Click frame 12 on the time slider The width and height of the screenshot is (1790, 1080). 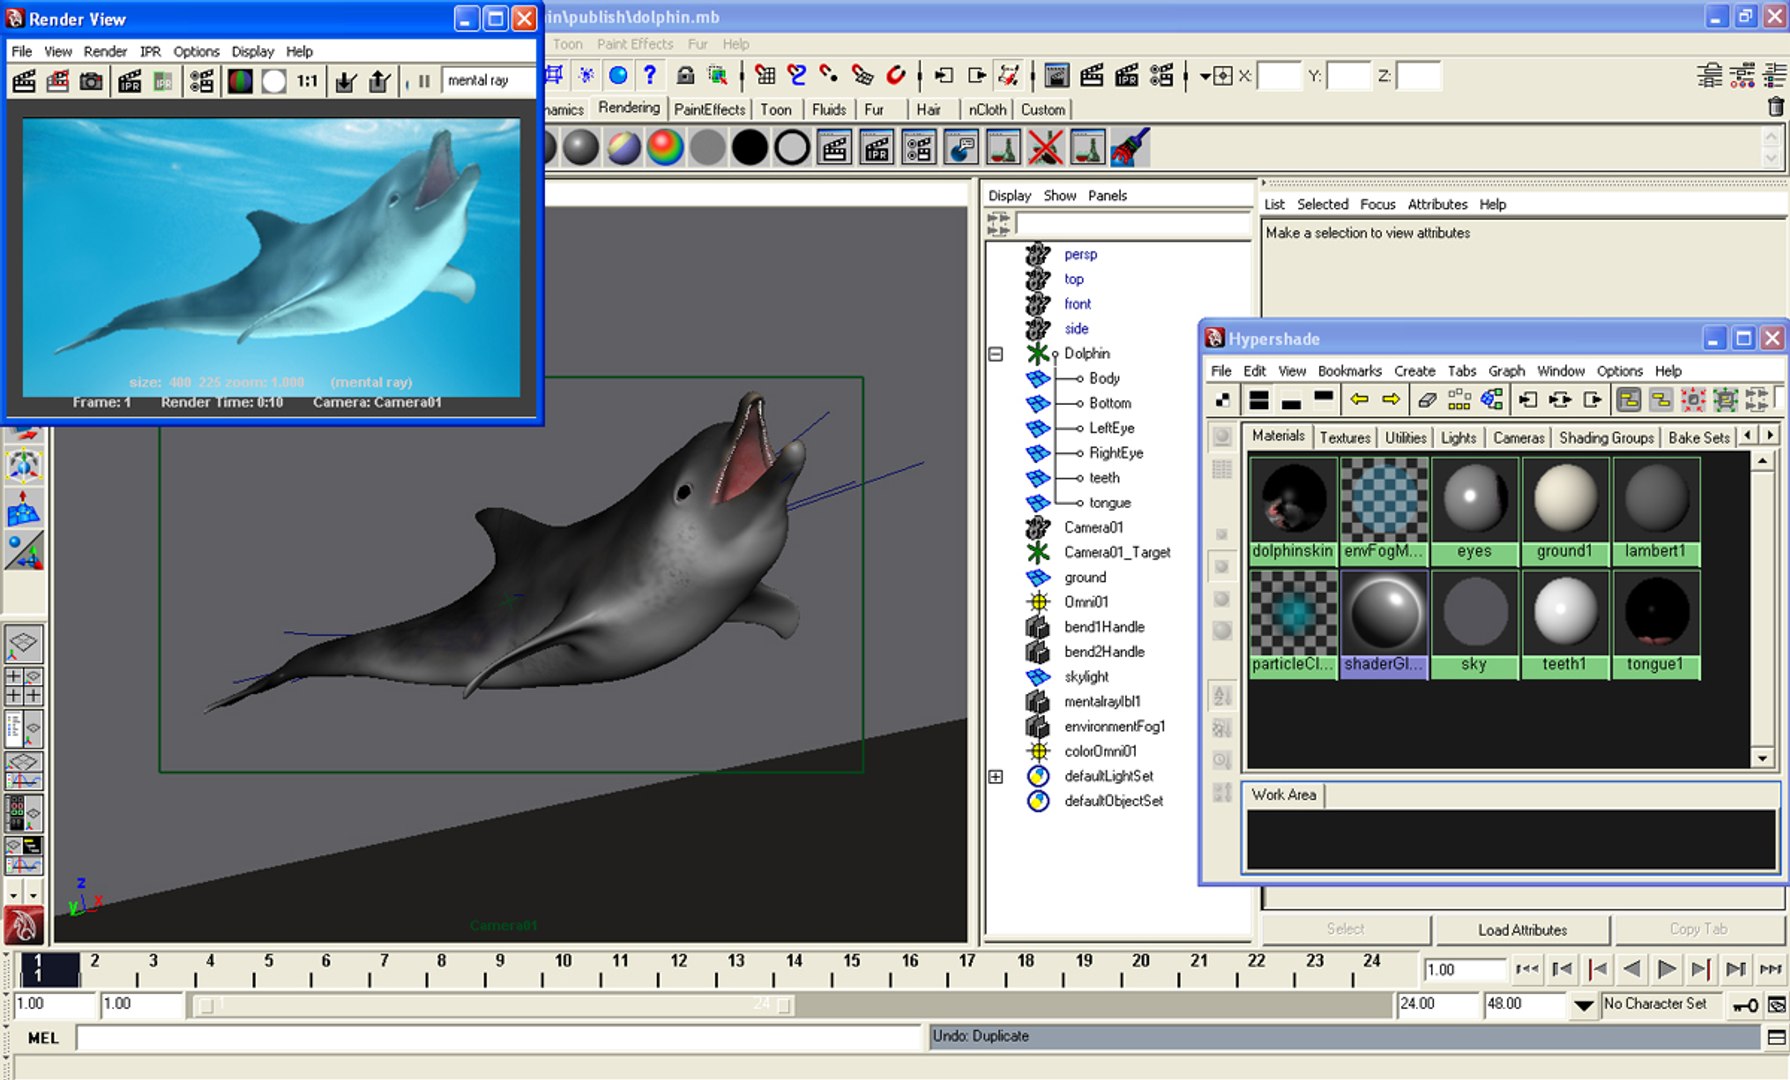679,969
